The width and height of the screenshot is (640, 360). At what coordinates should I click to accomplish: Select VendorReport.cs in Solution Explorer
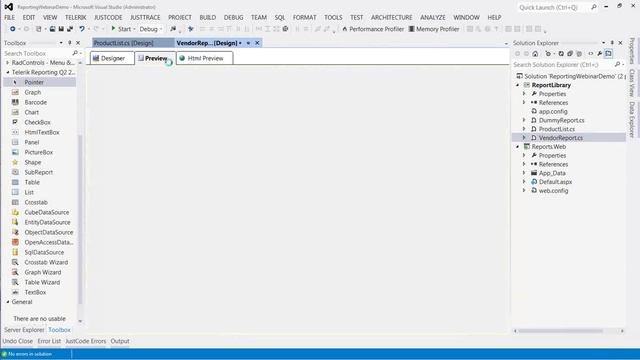click(x=560, y=138)
